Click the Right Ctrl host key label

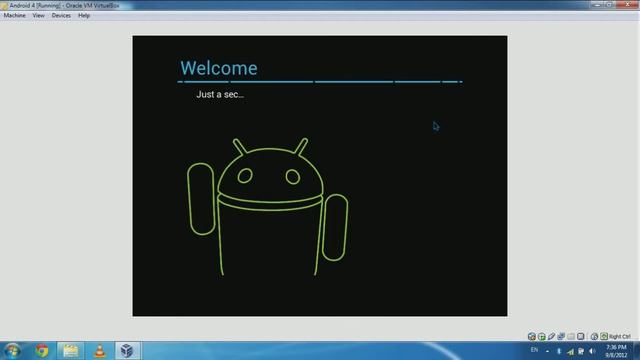[620, 337]
